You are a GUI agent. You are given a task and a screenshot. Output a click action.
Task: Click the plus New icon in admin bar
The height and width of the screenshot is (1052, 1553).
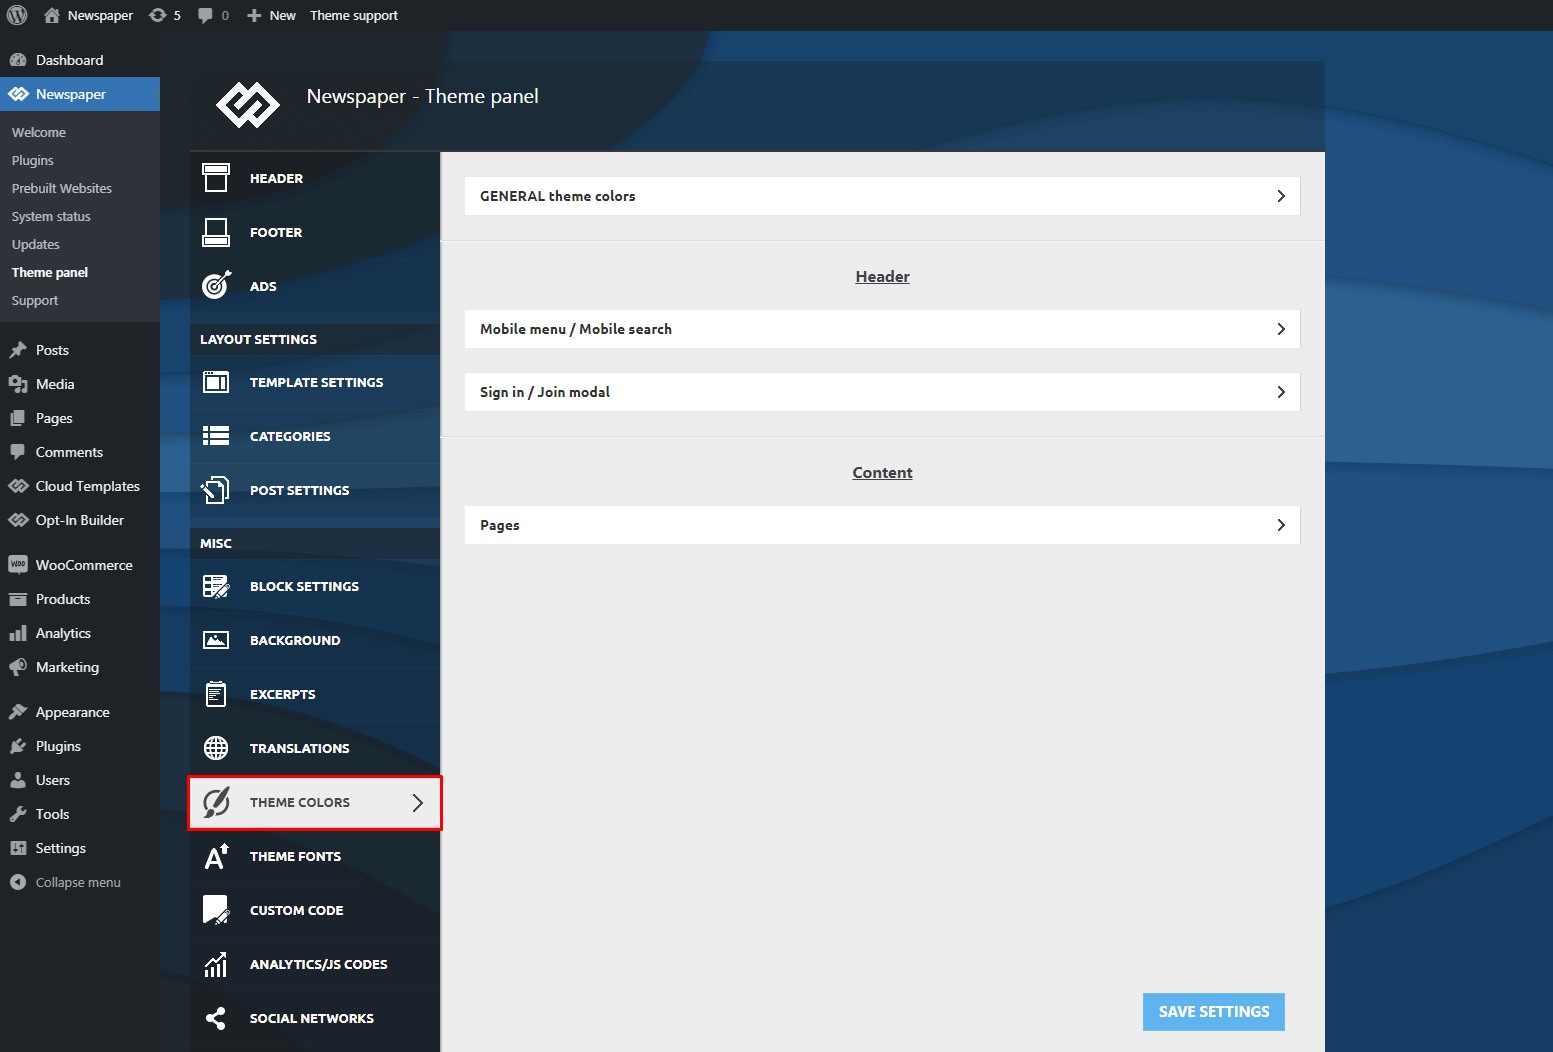click(x=254, y=15)
